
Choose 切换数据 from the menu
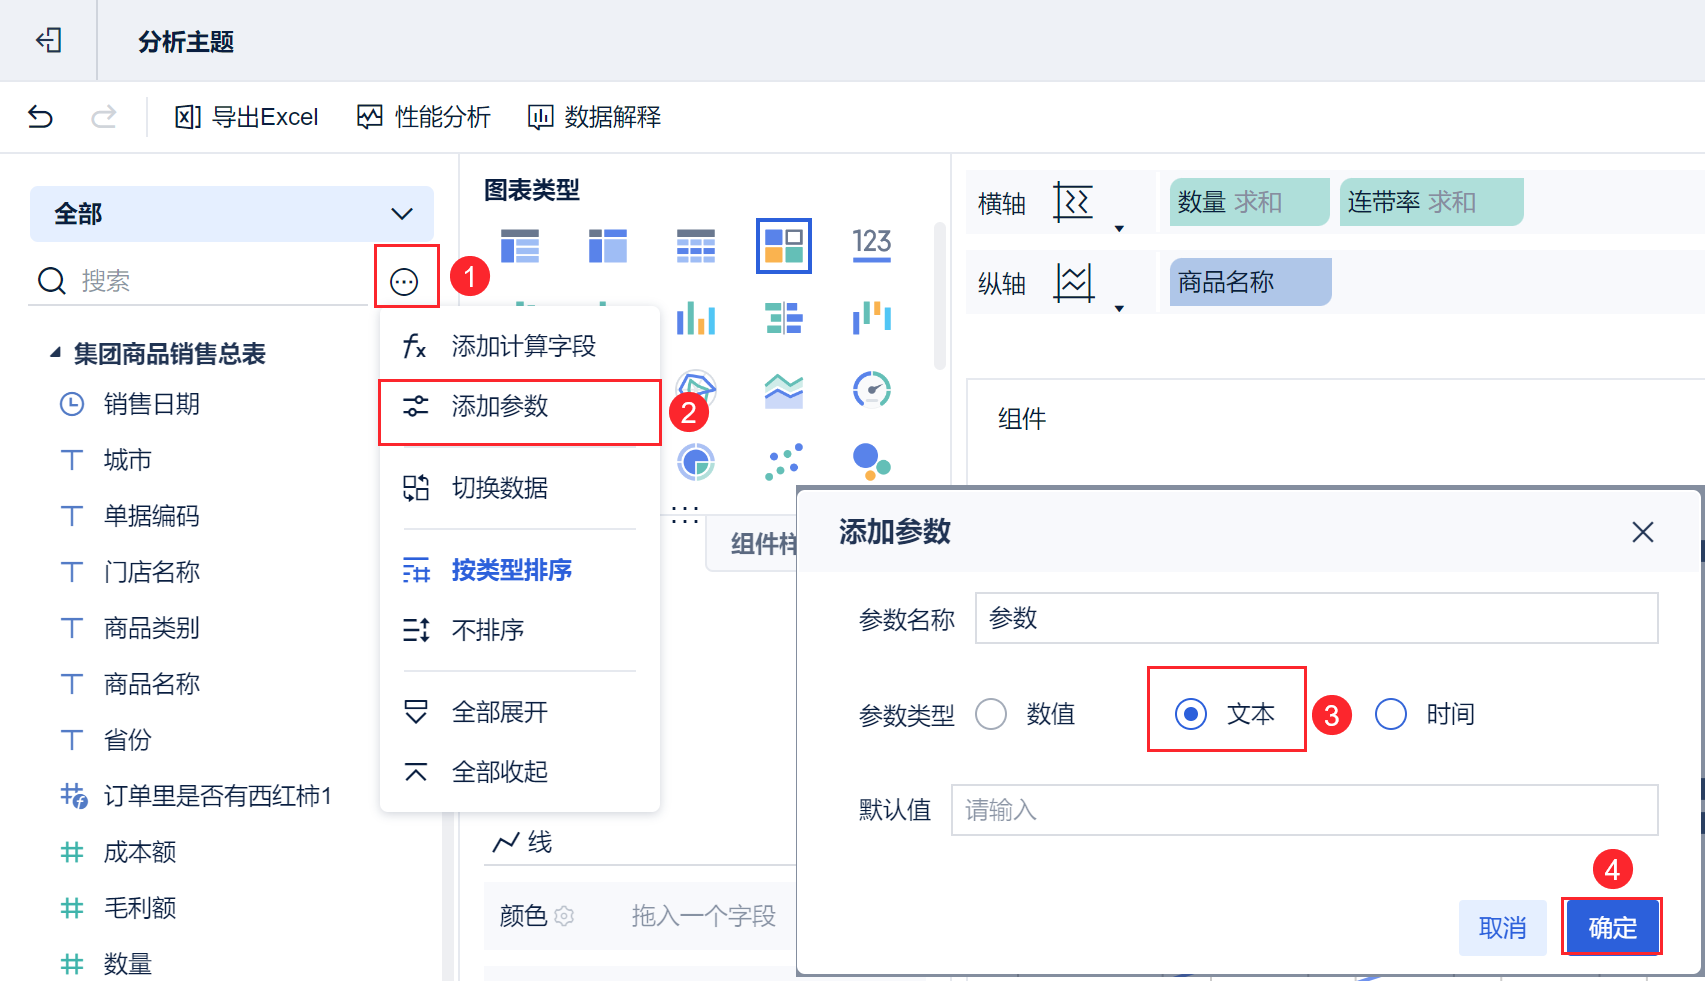coord(499,488)
